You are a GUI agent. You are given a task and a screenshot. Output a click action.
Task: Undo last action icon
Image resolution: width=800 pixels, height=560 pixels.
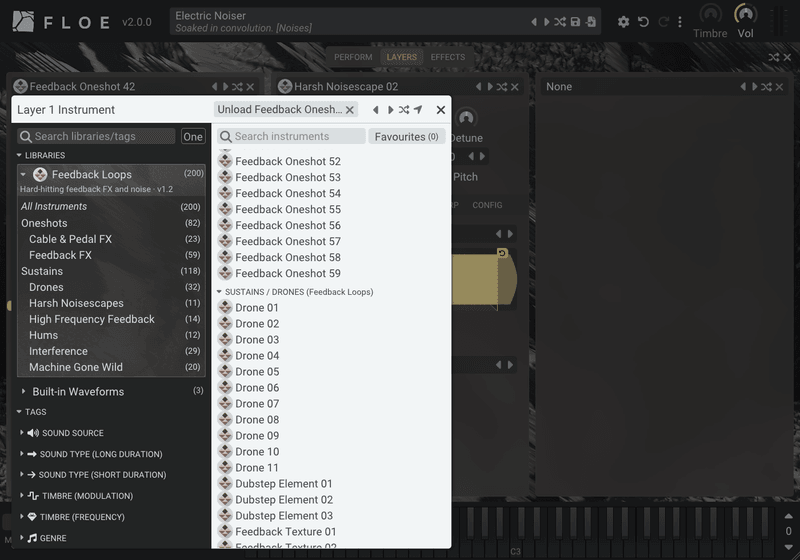[x=643, y=22]
